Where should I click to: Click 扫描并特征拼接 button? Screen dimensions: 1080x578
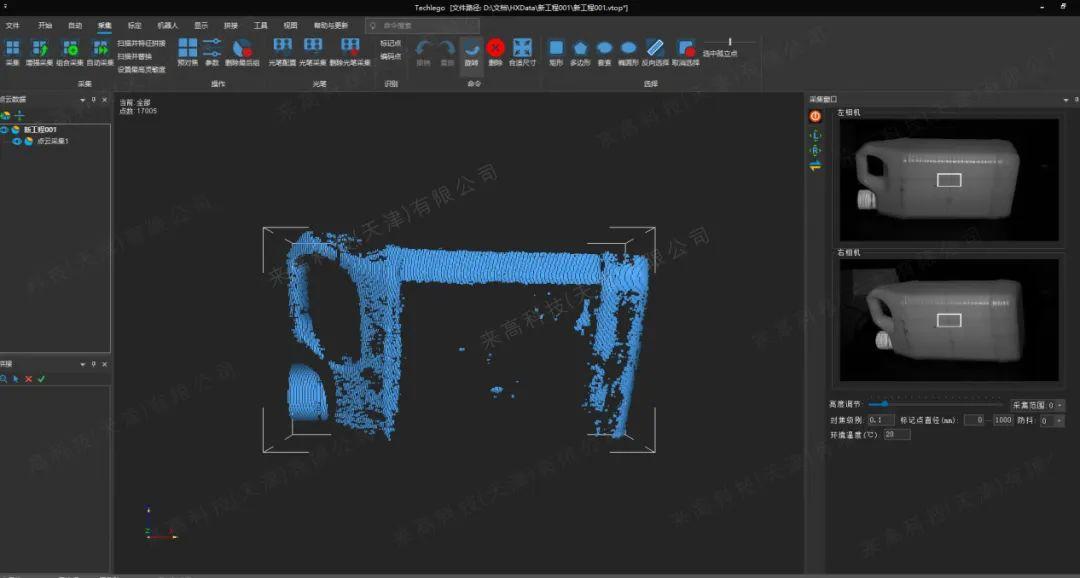tap(141, 43)
